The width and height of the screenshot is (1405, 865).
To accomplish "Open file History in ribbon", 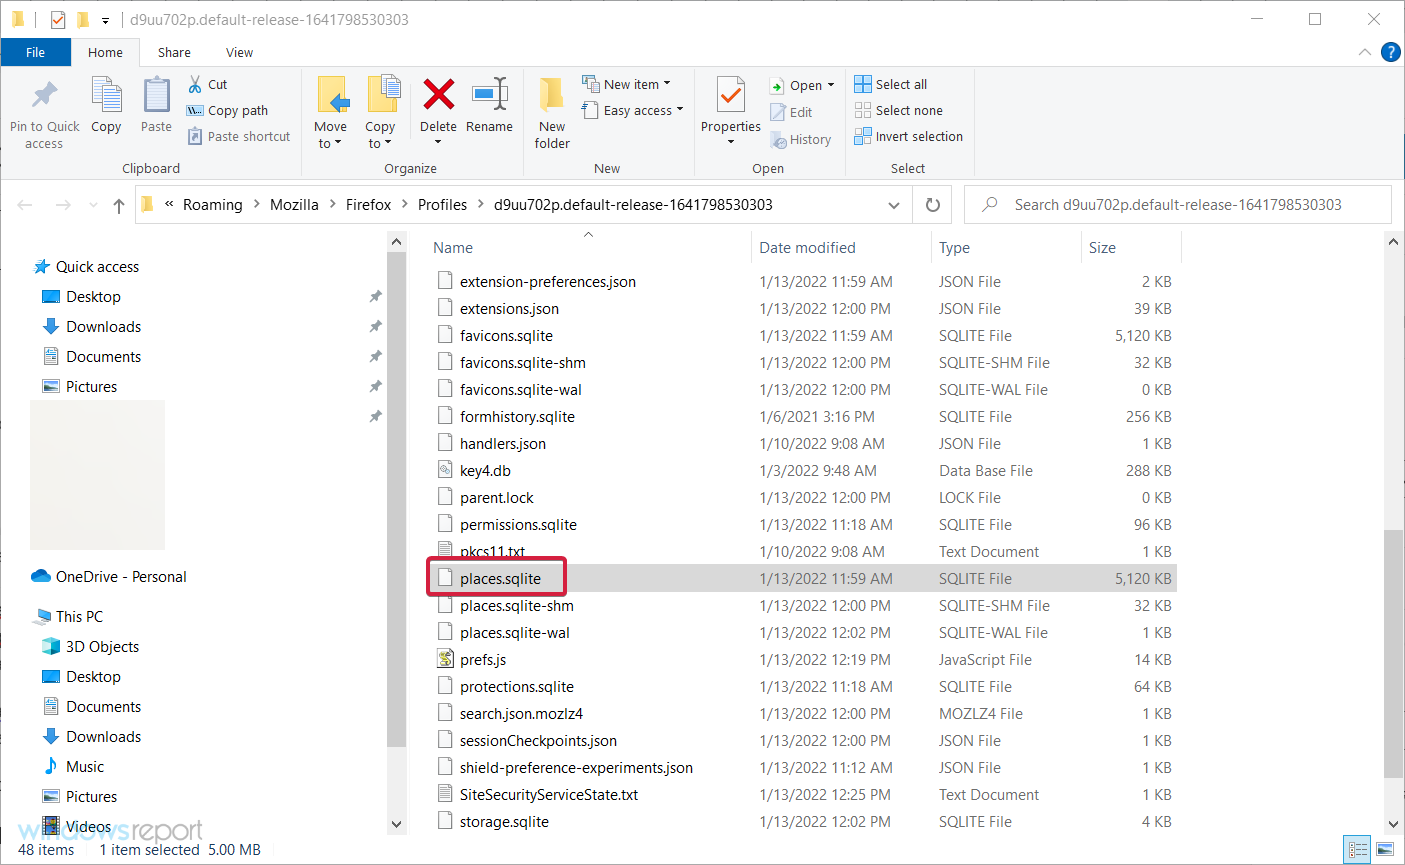I will (x=801, y=140).
